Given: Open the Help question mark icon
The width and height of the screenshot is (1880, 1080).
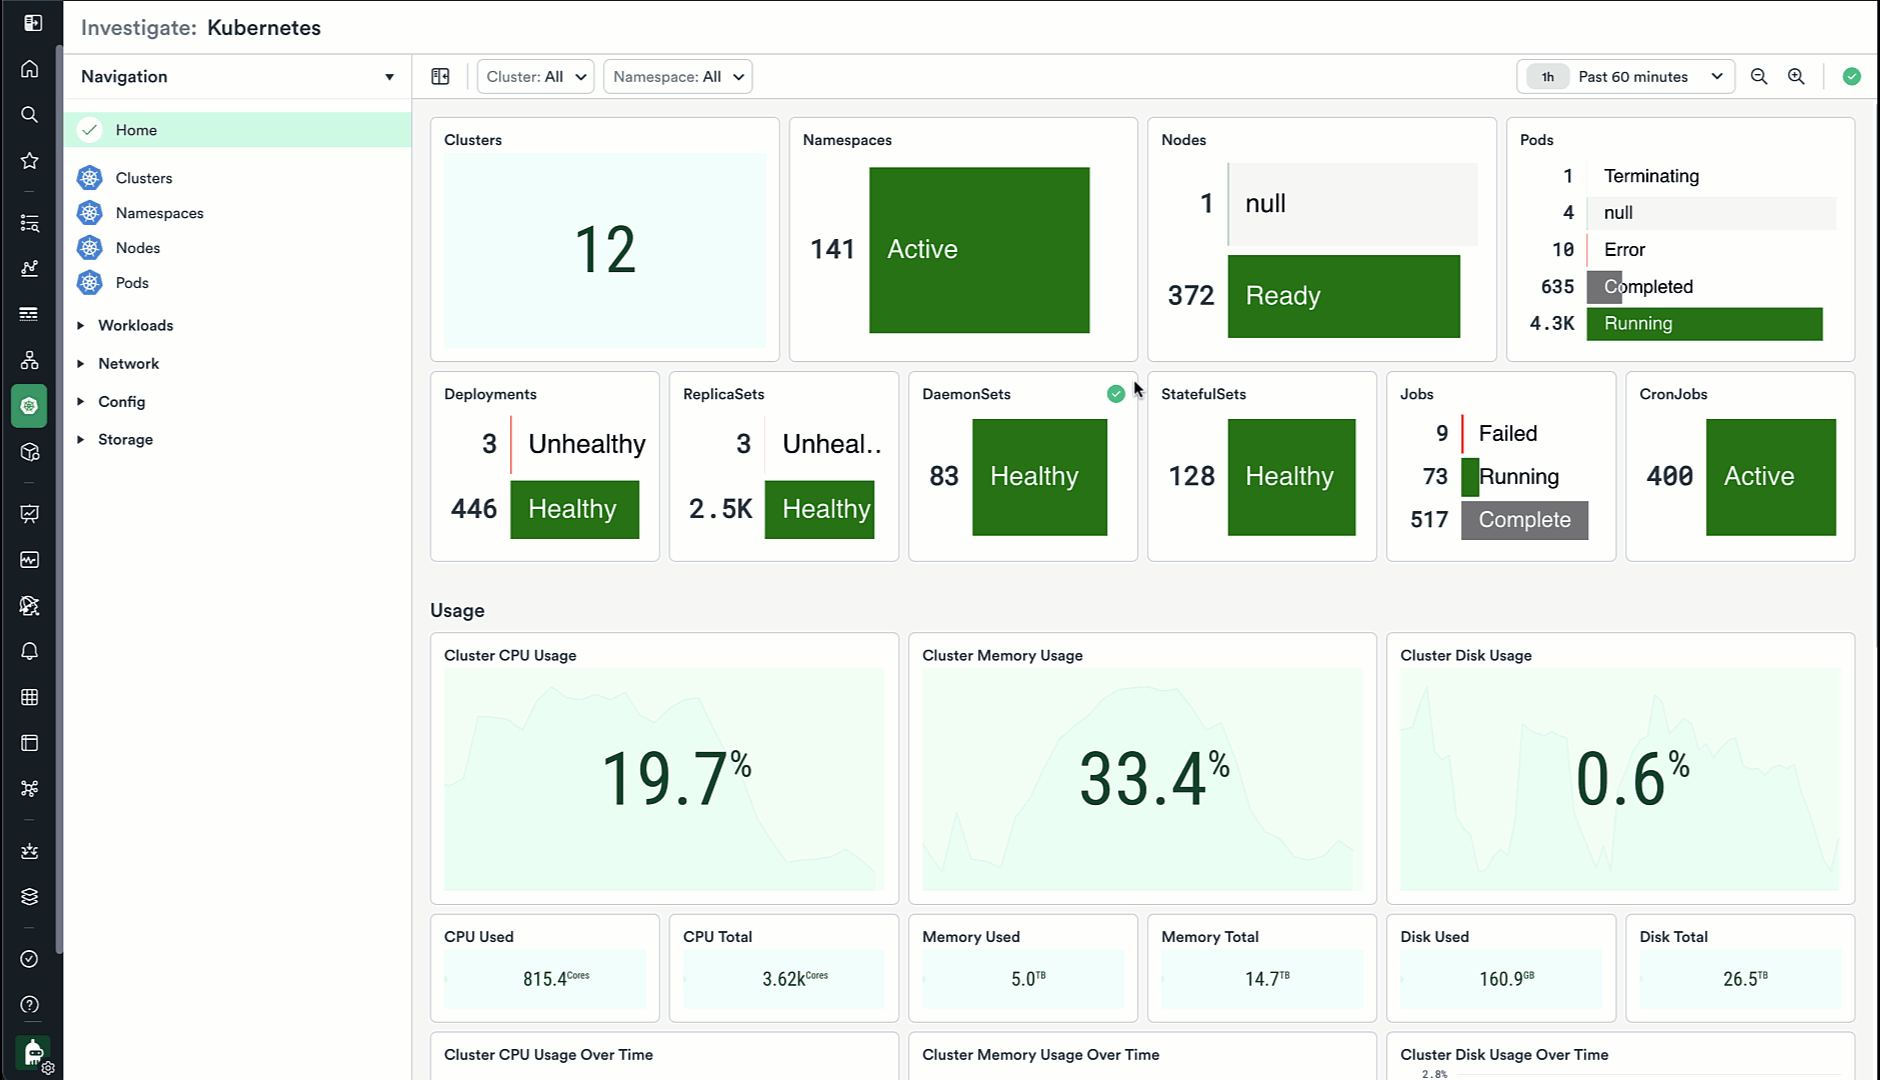Looking at the screenshot, I should coord(30,1005).
